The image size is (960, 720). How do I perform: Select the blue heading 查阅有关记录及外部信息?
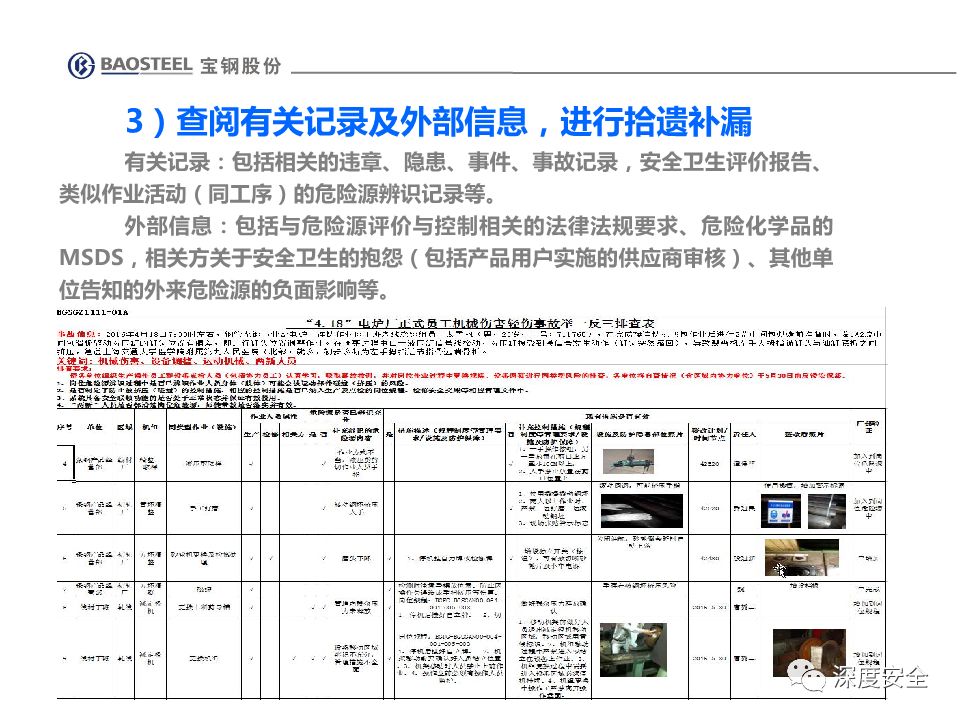coord(351,122)
